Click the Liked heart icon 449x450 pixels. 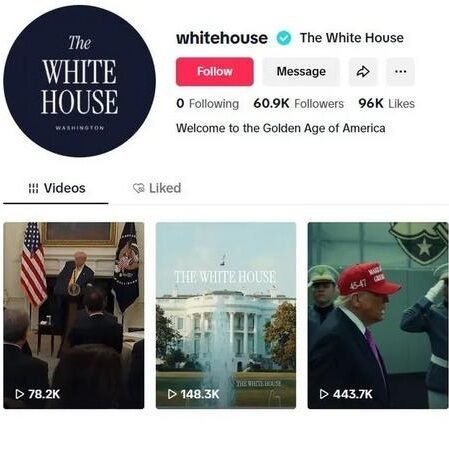138,188
